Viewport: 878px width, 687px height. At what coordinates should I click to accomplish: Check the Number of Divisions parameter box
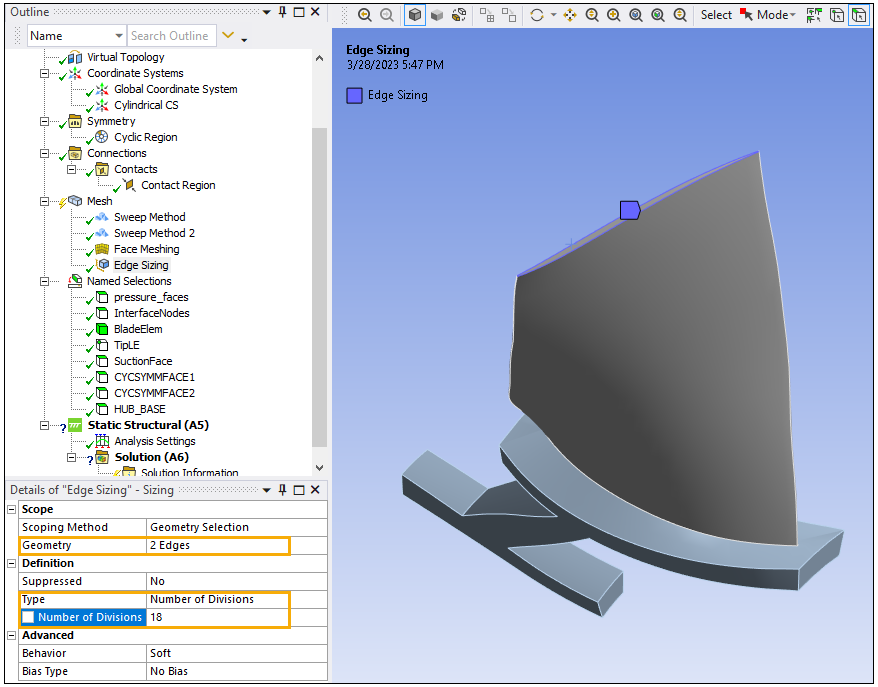tap(29, 617)
